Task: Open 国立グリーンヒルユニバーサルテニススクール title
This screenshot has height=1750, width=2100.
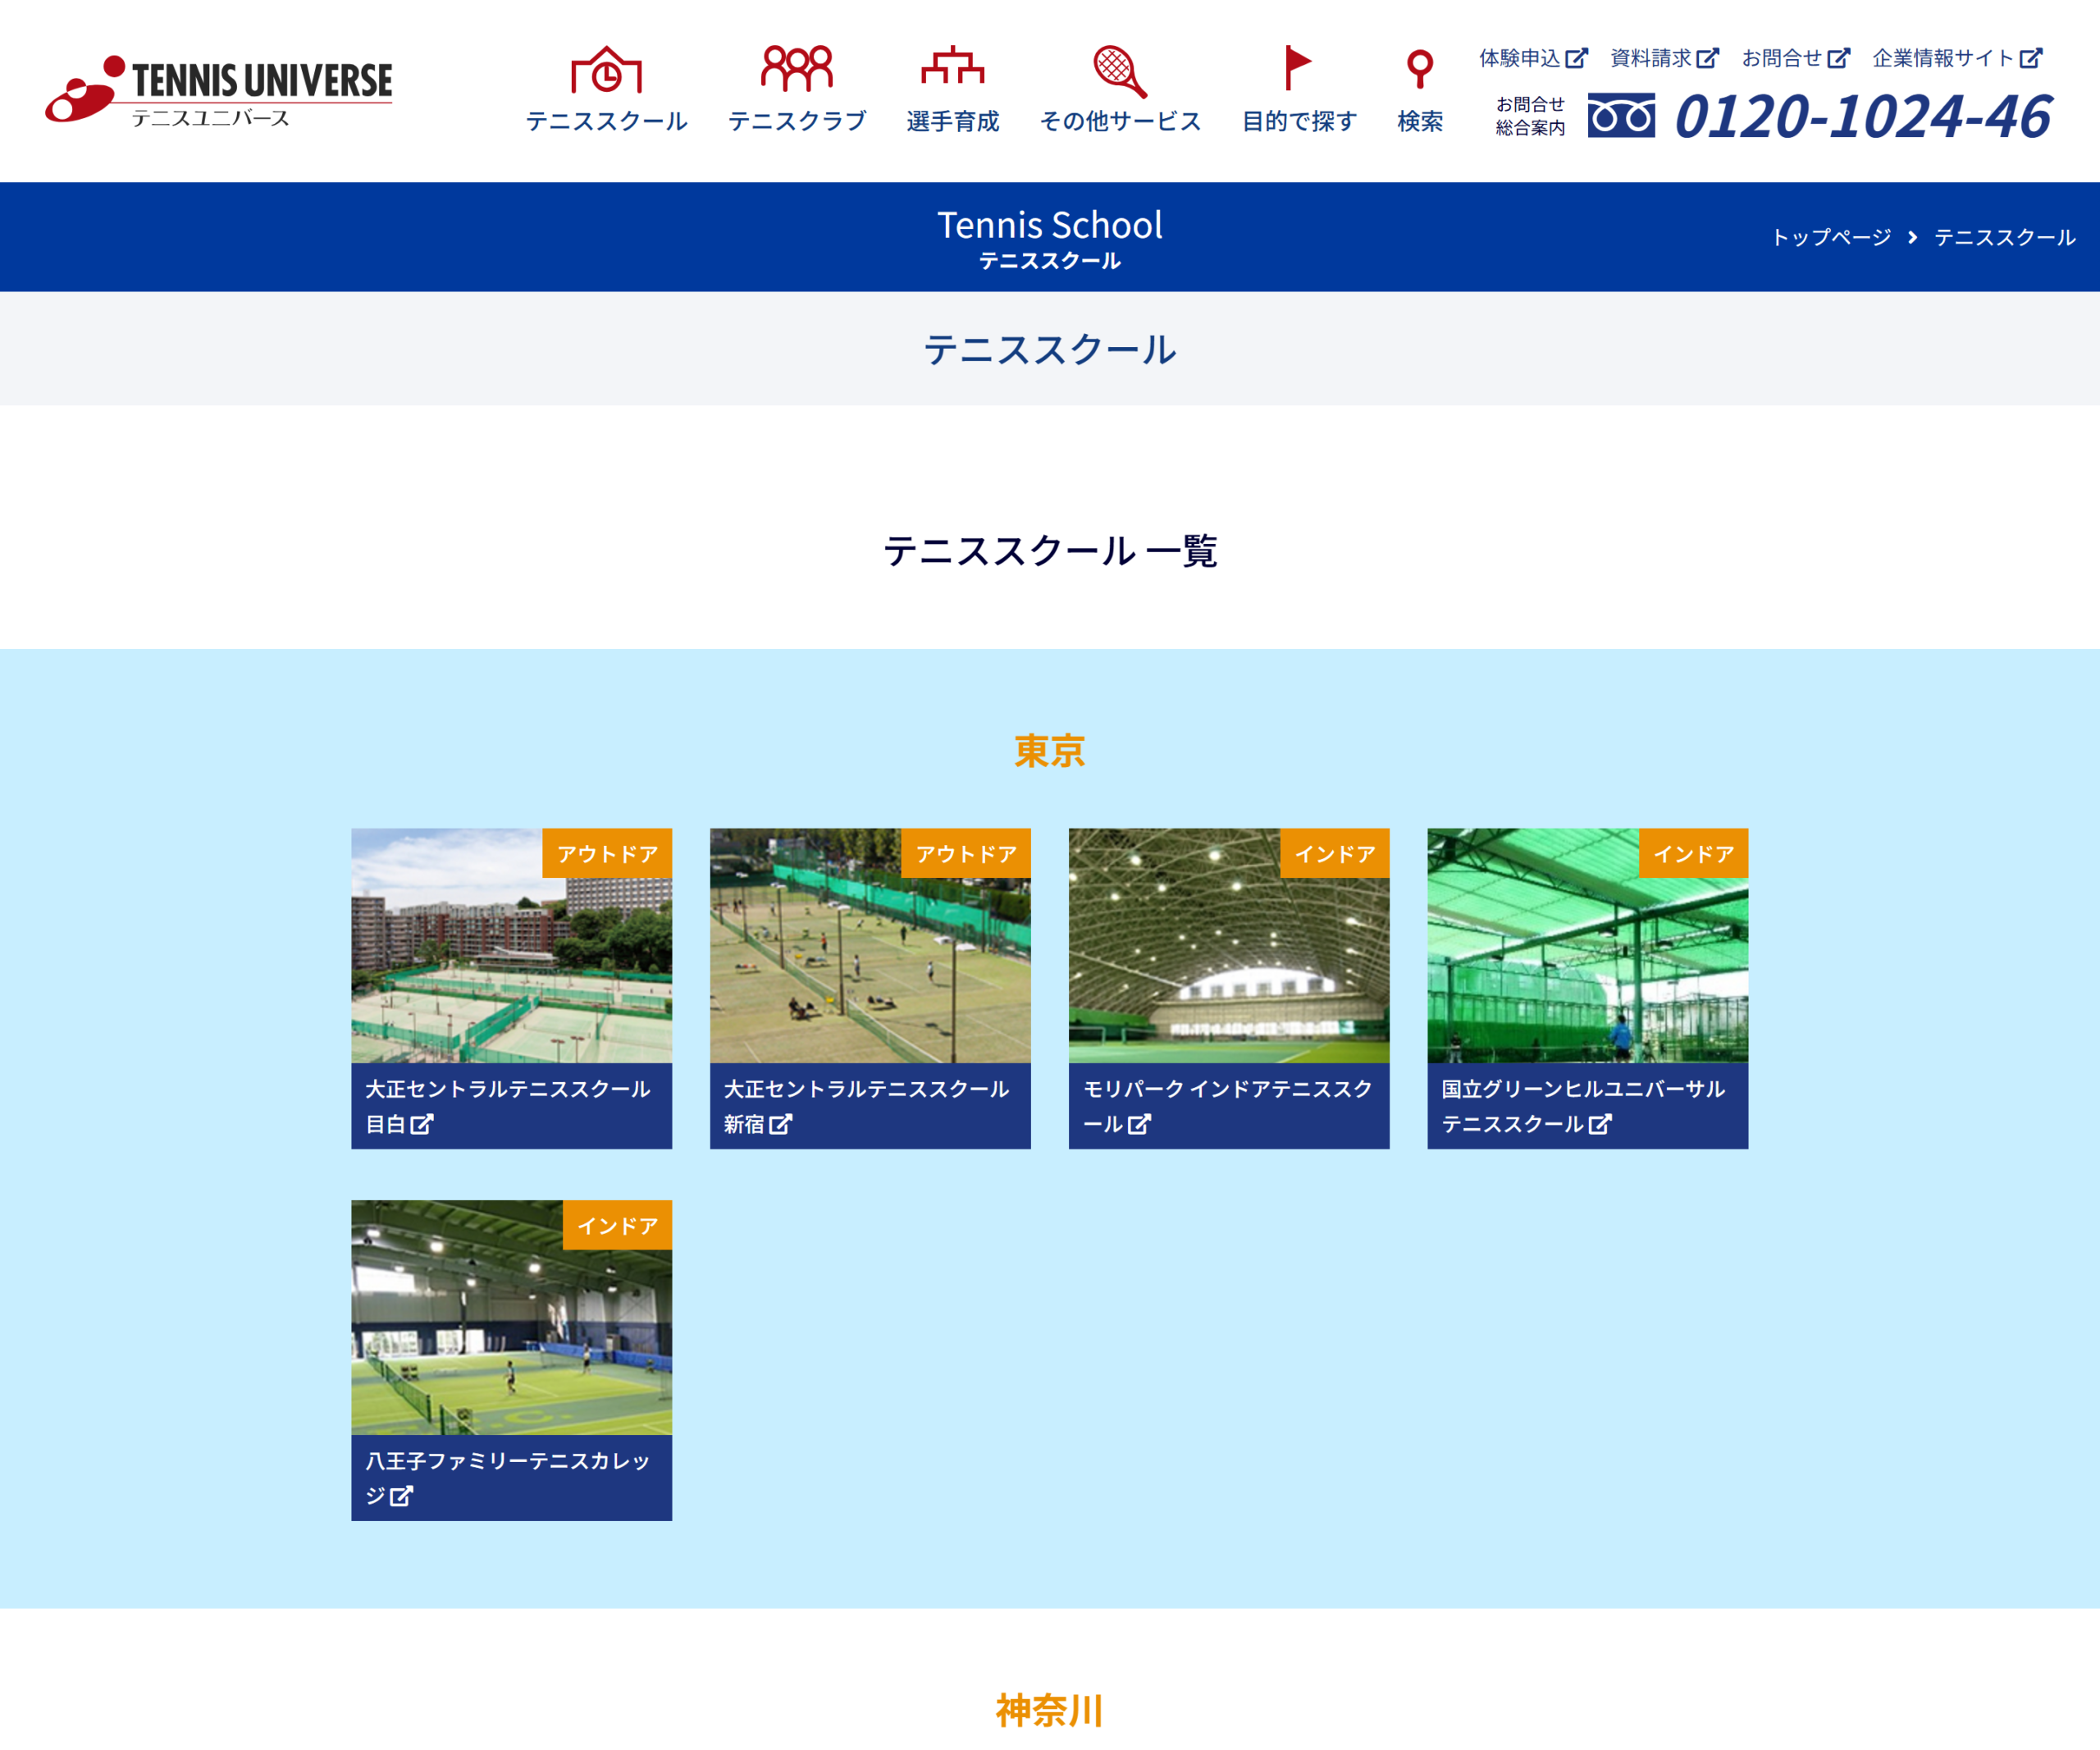Action: point(1588,1106)
